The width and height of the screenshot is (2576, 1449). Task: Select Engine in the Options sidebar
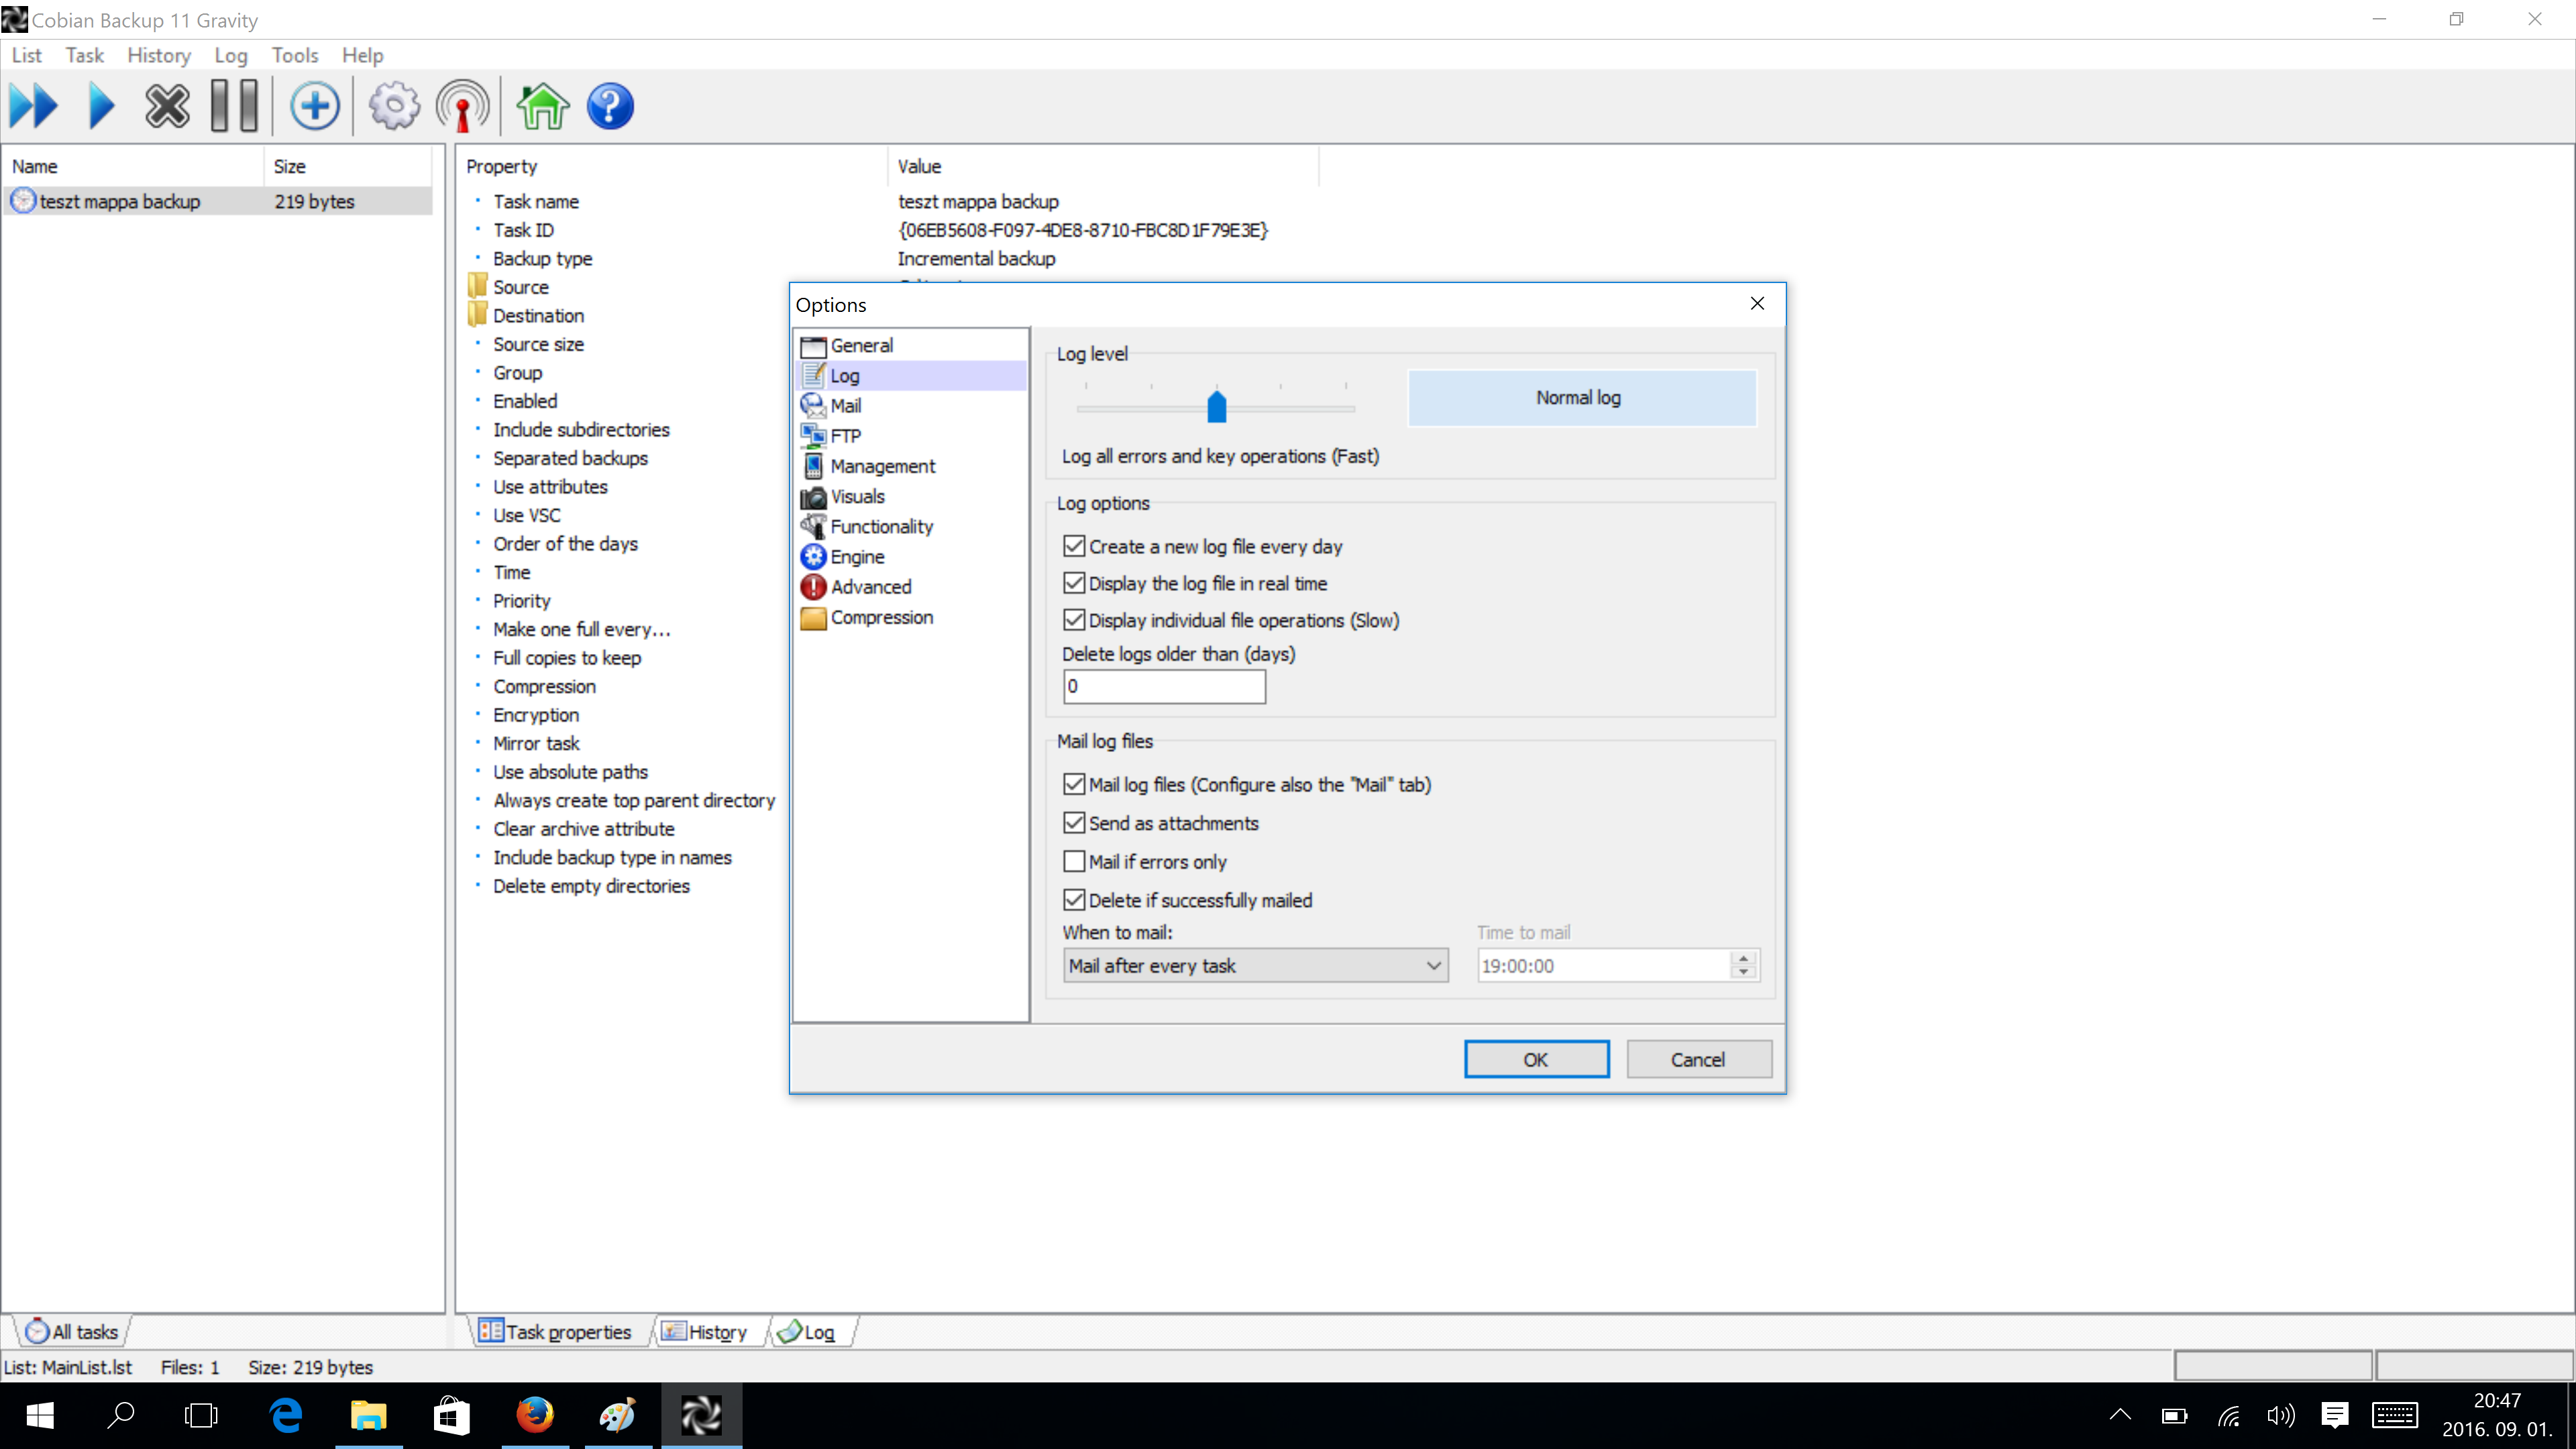pyautogui.click(x=857, y=556)
